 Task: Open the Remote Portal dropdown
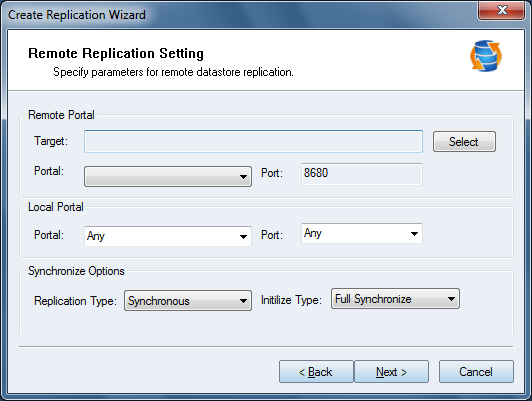point(168,176)
